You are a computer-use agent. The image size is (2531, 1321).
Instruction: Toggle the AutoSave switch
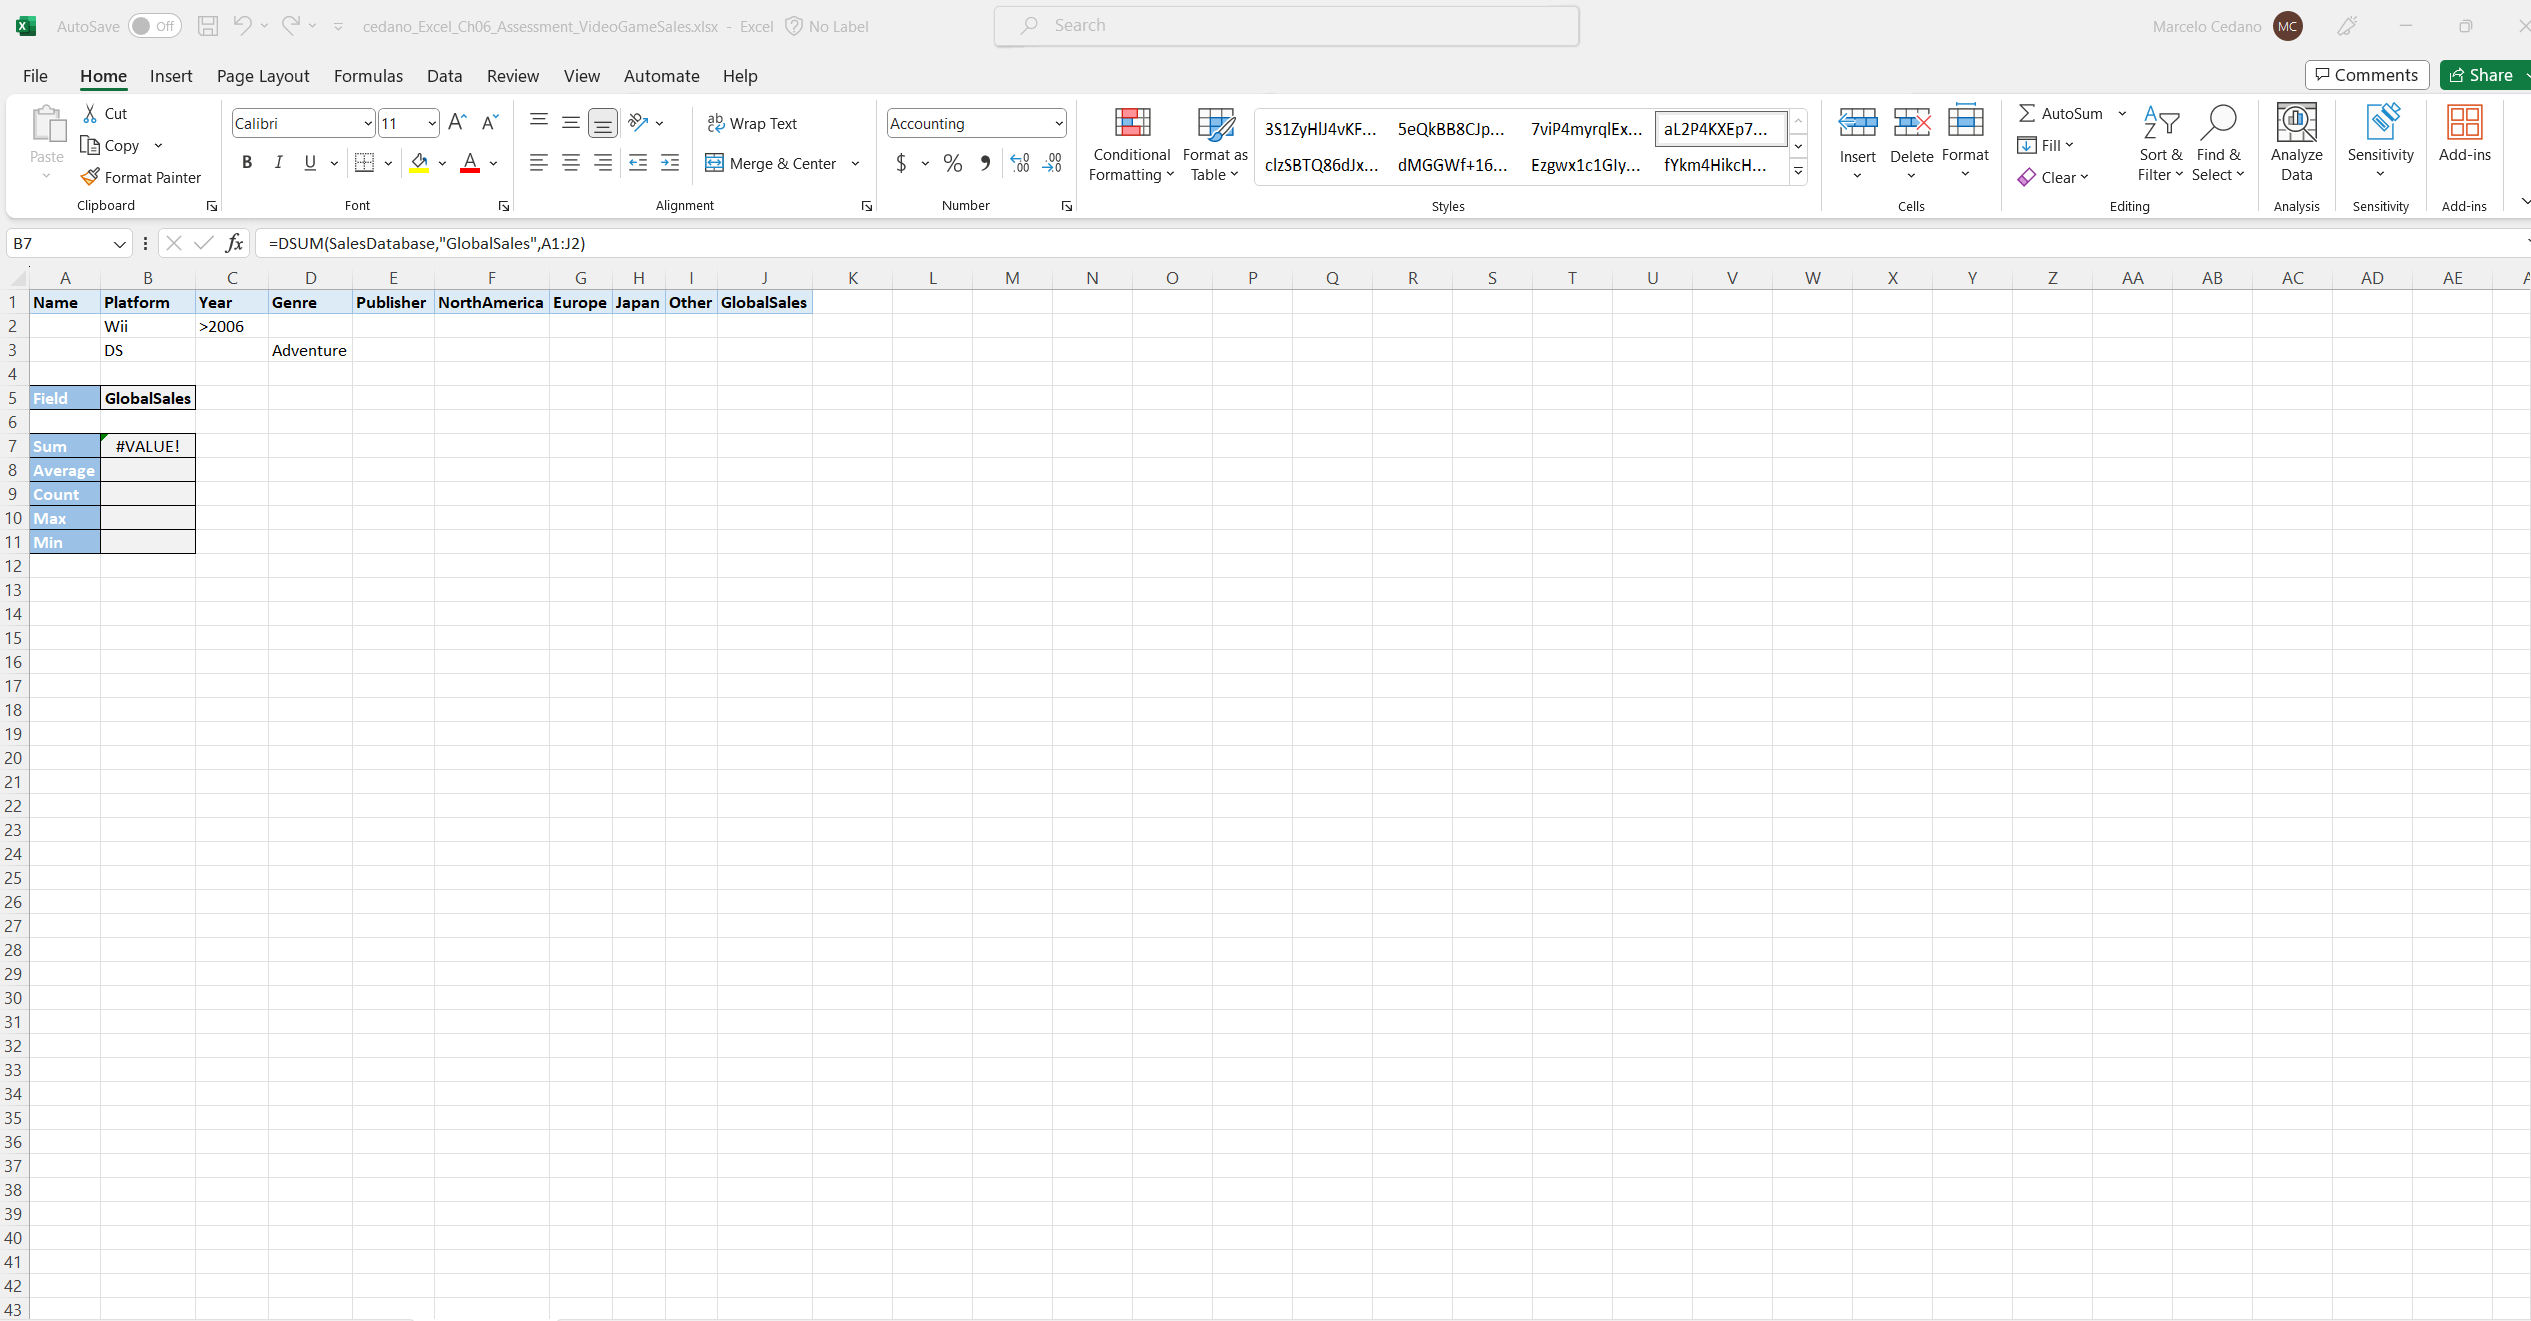(155, 26)
